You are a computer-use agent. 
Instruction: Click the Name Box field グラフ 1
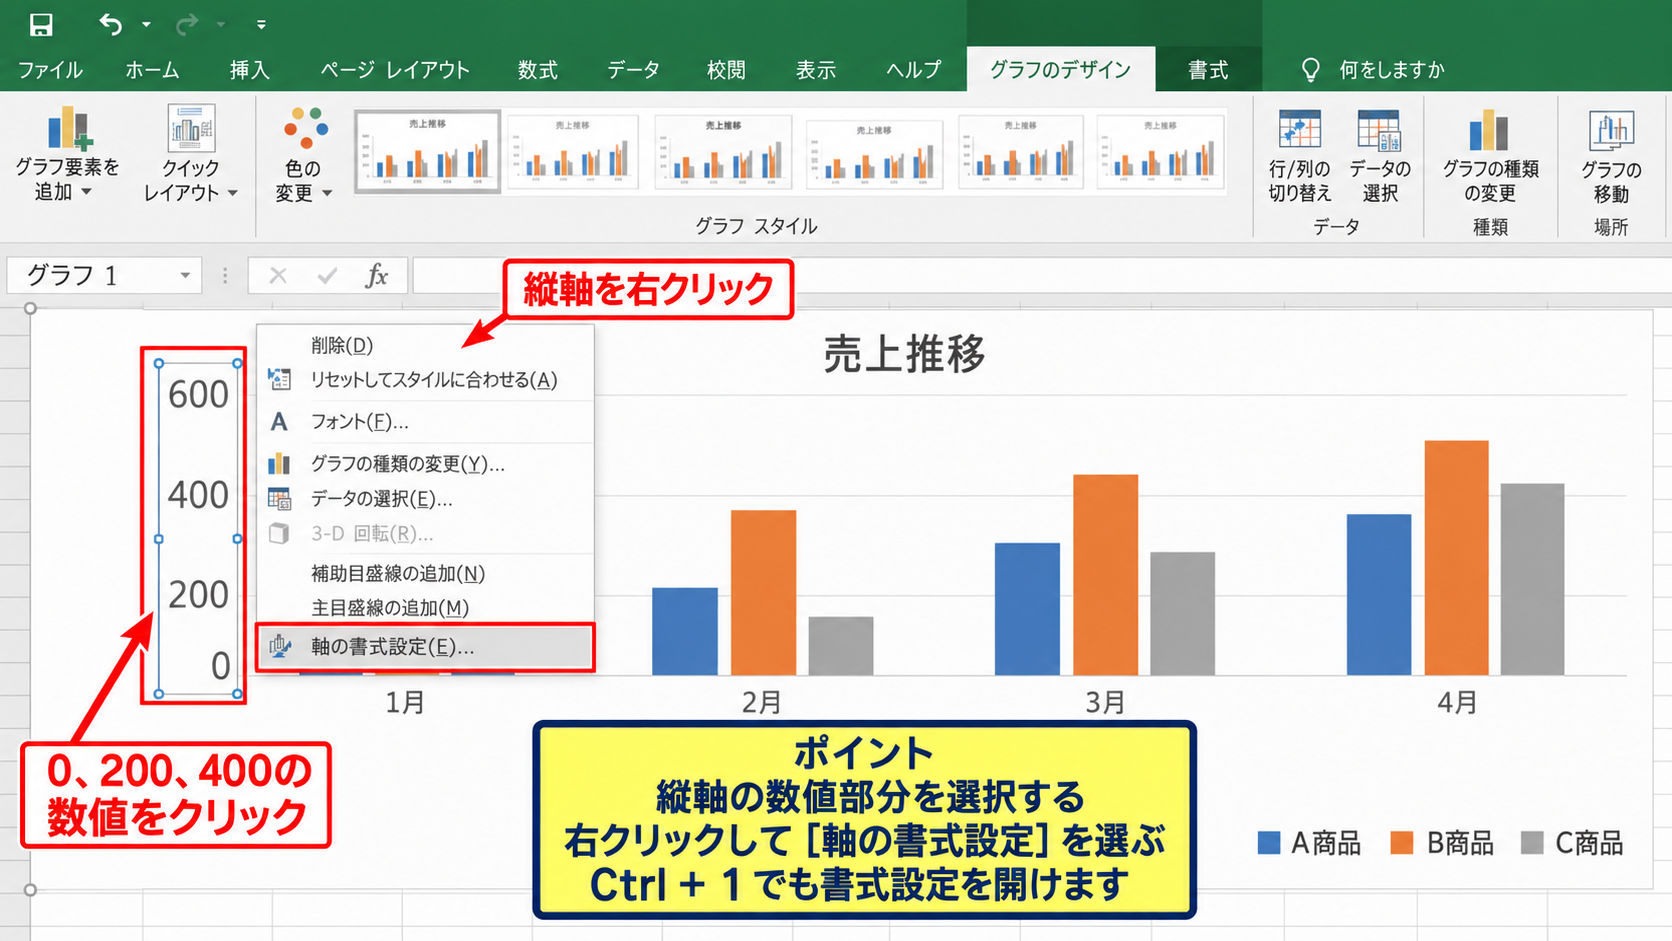(90, 275)
